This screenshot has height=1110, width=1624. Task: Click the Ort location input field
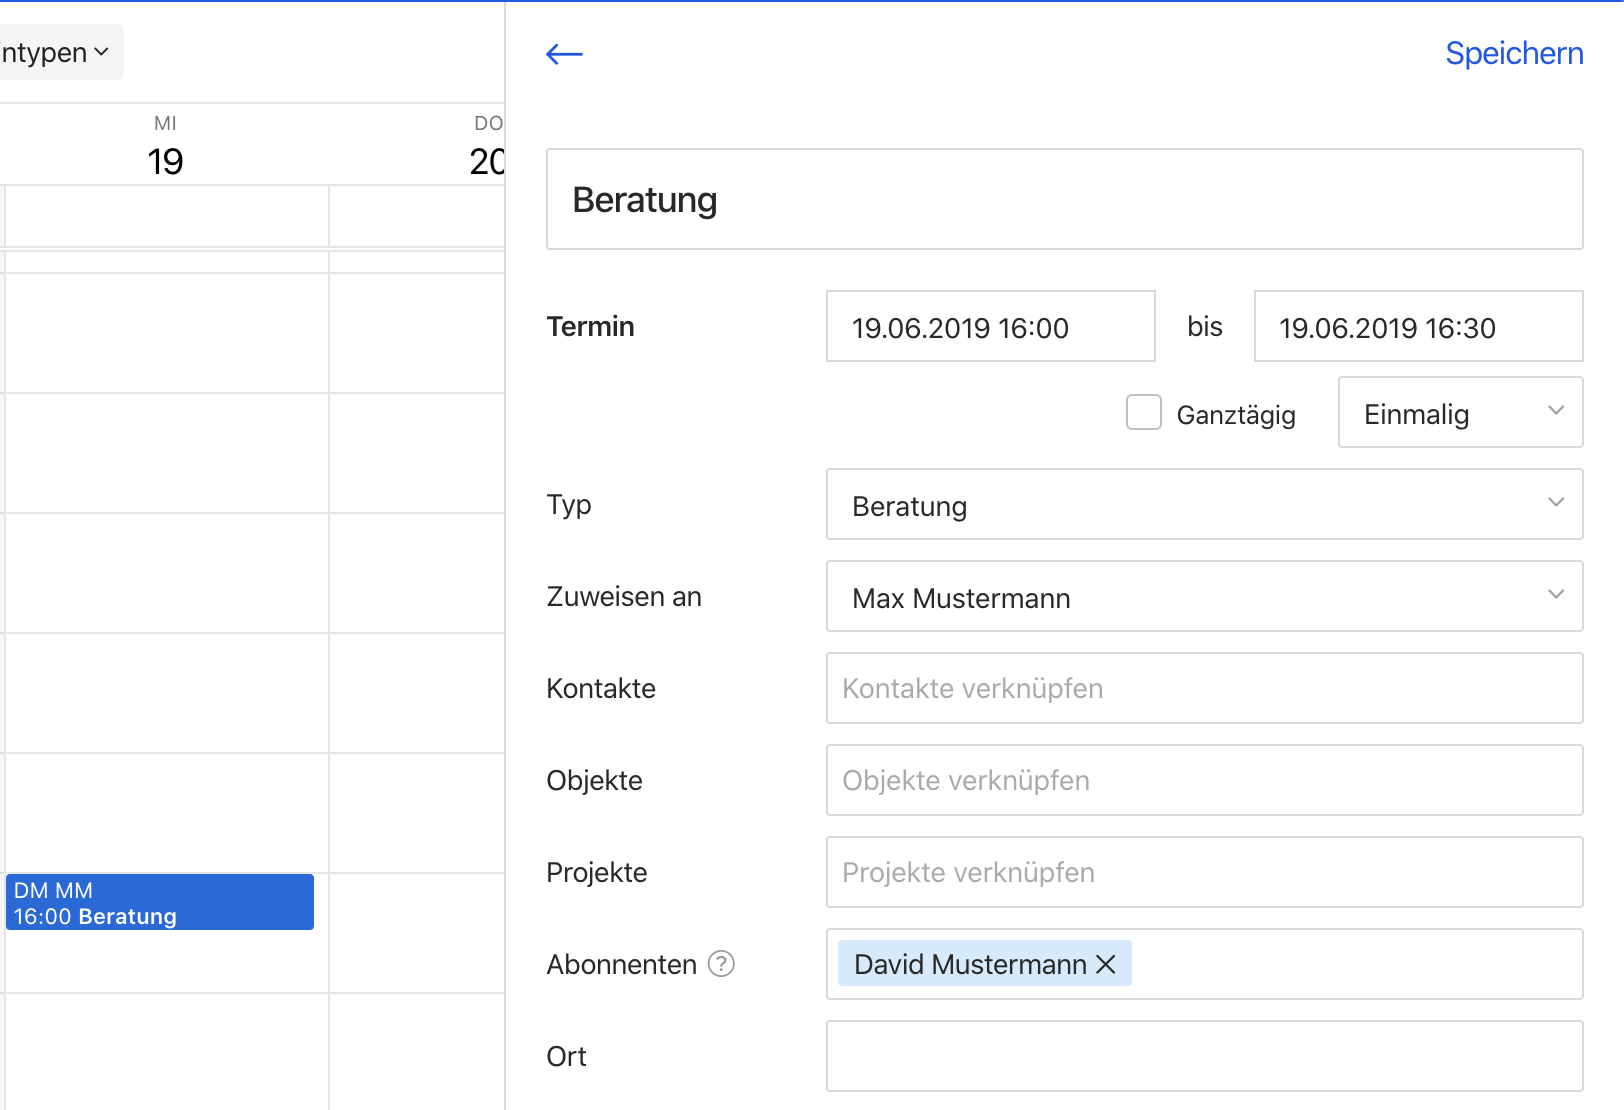coord(1204,1056)
